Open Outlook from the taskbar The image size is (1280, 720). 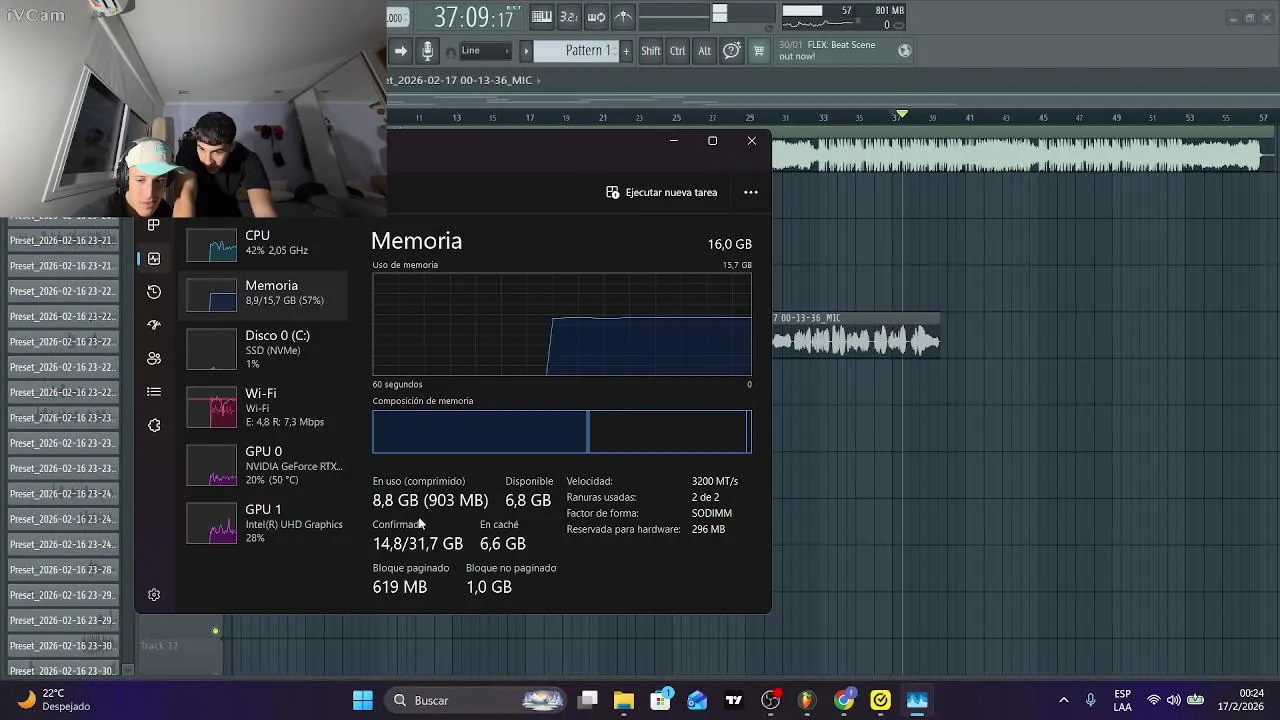697,700
